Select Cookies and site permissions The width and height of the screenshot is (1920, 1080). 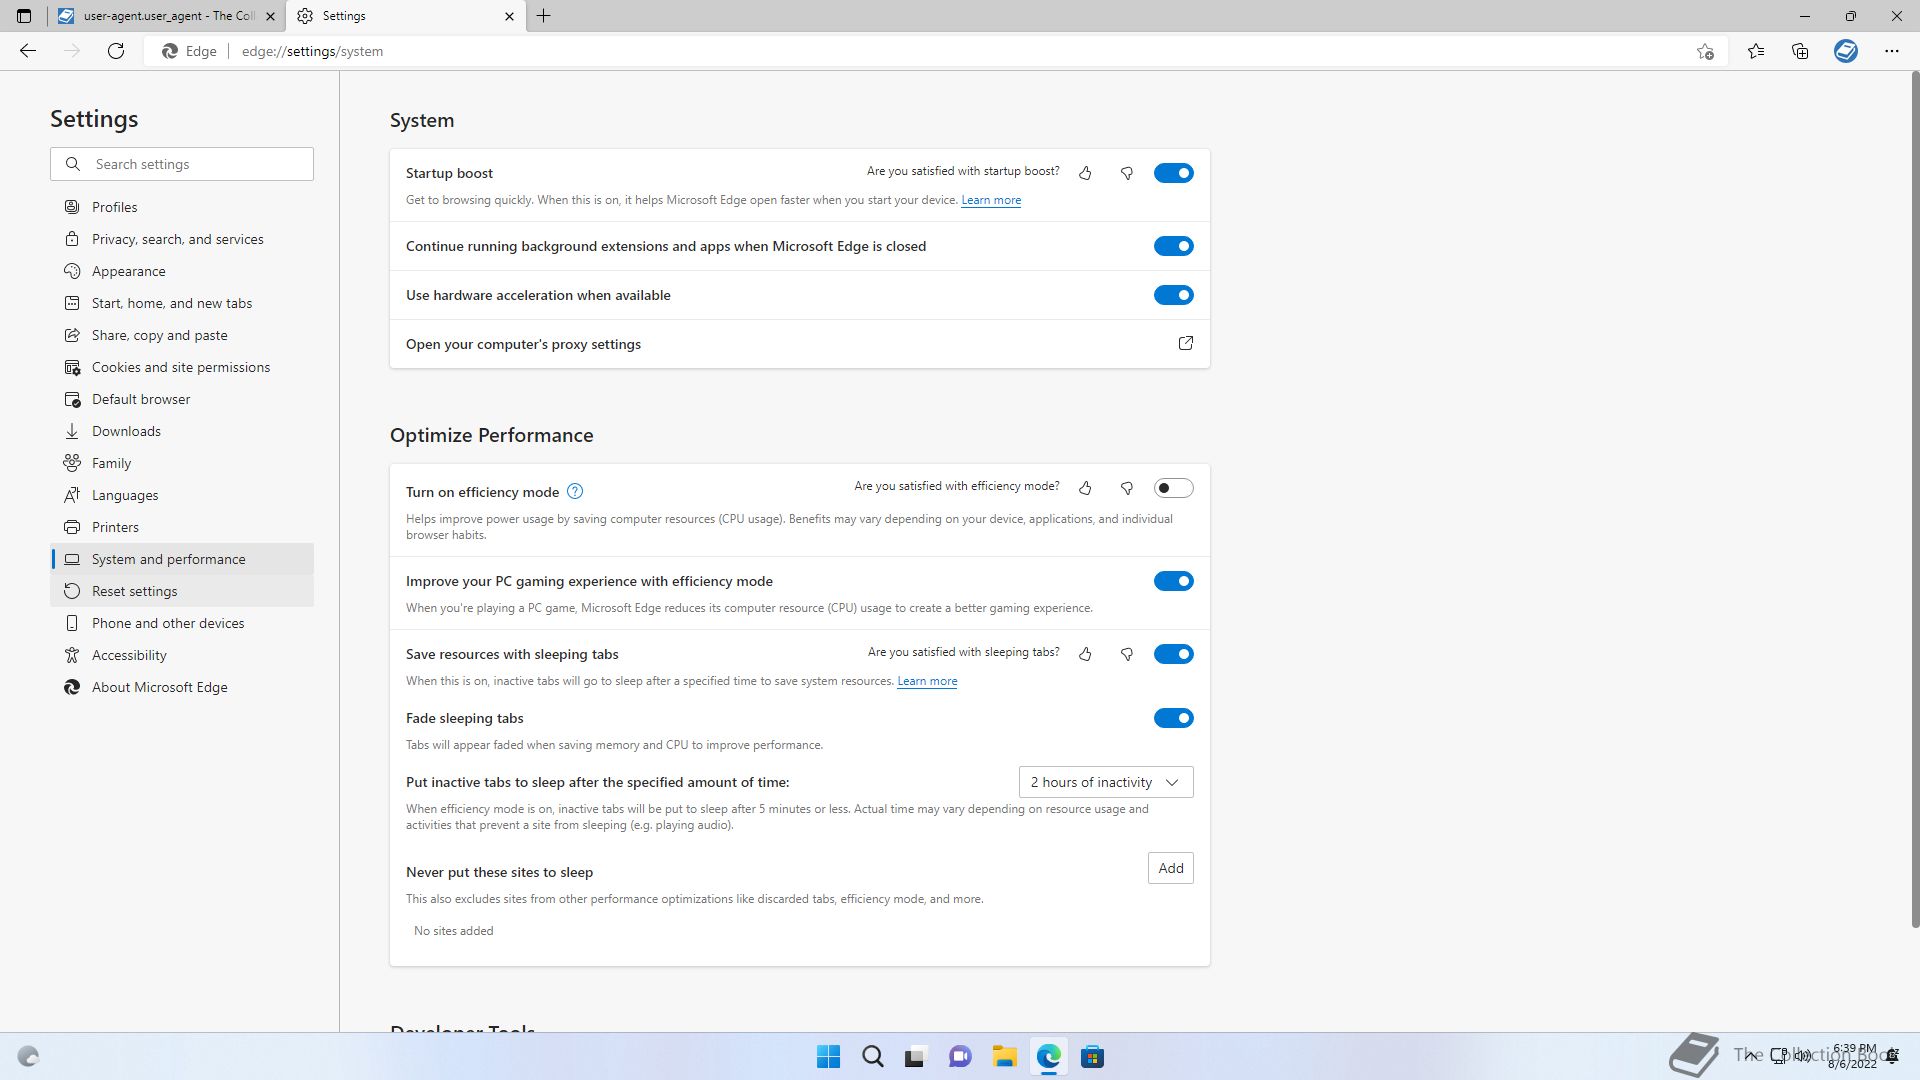coord(182,367)
